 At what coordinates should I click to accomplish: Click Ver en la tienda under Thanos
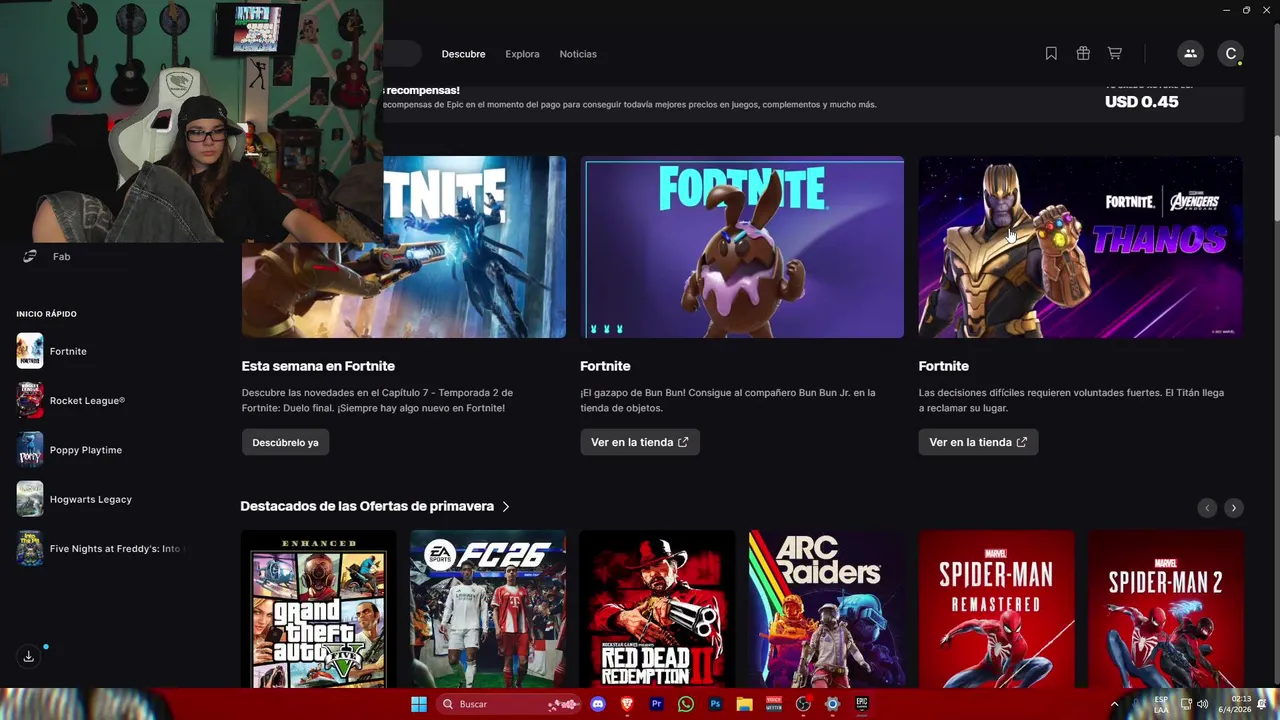(x=978, y=442)
